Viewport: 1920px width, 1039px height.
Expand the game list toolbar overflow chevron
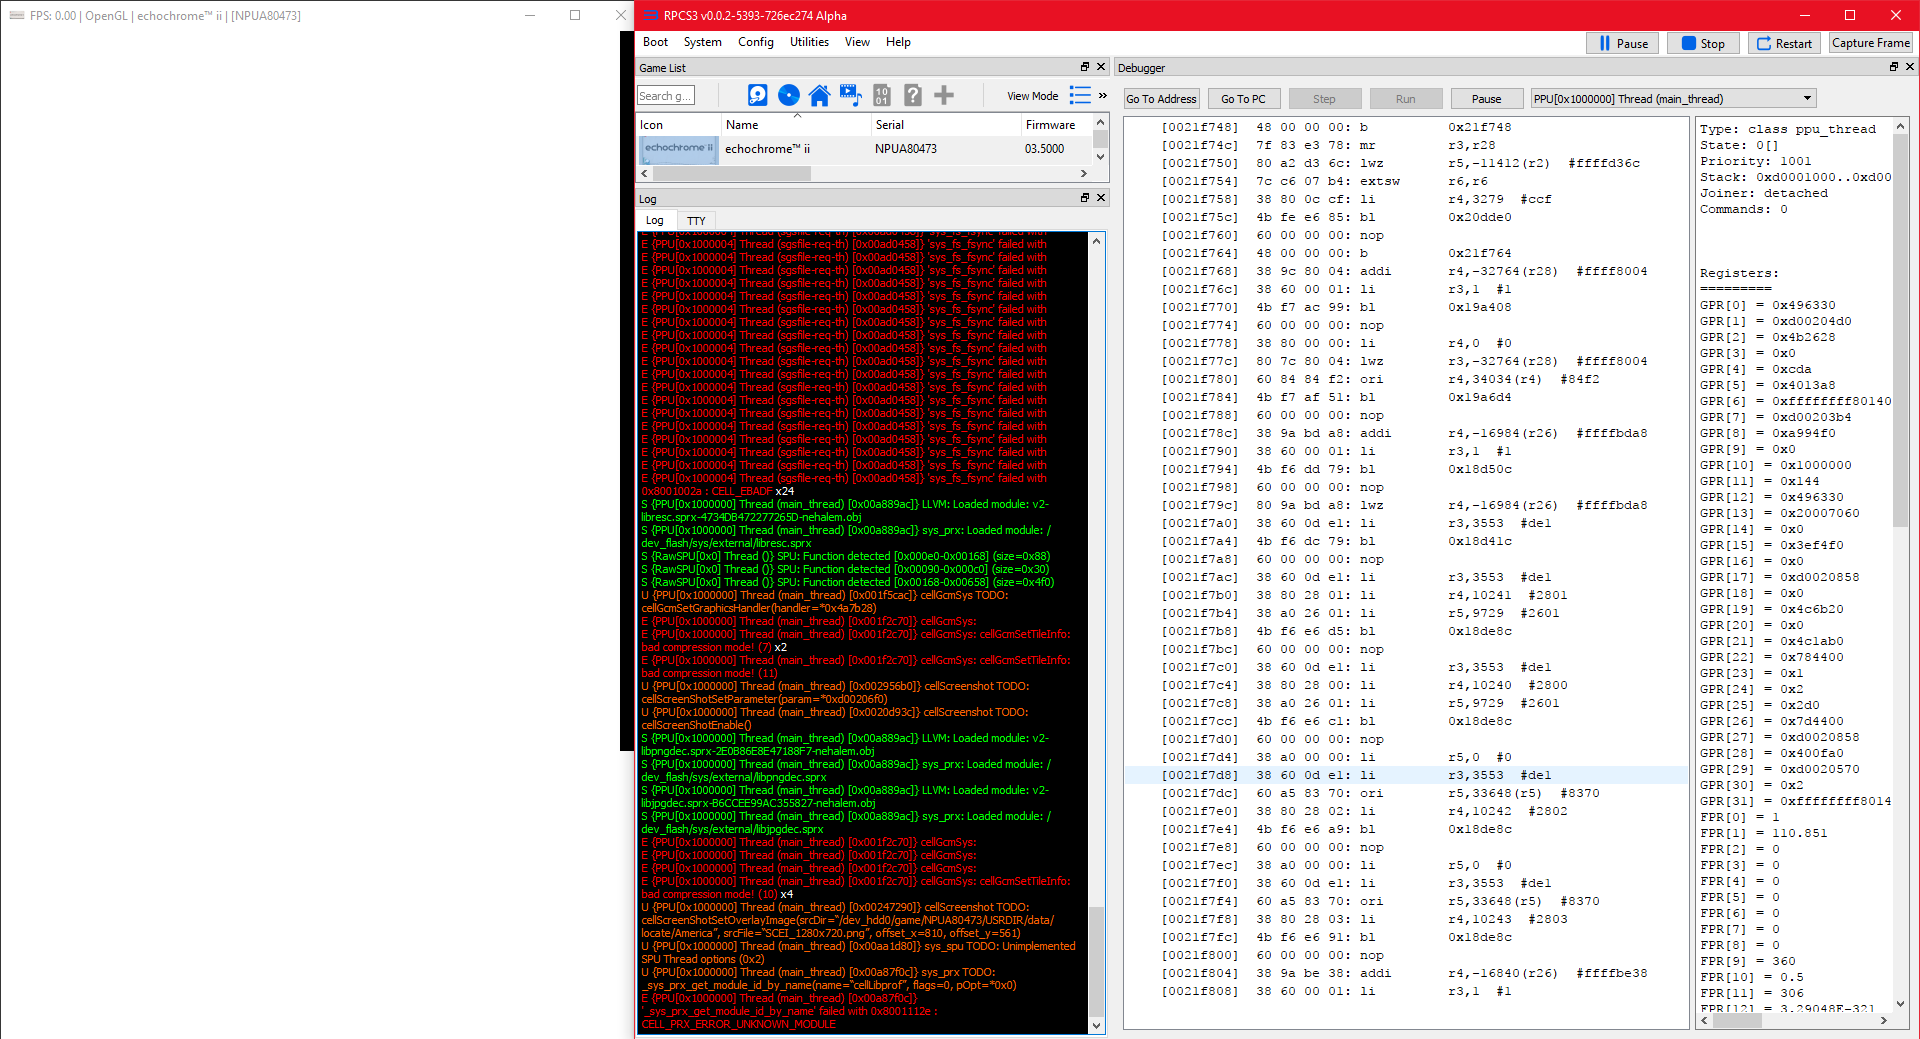1103,96
